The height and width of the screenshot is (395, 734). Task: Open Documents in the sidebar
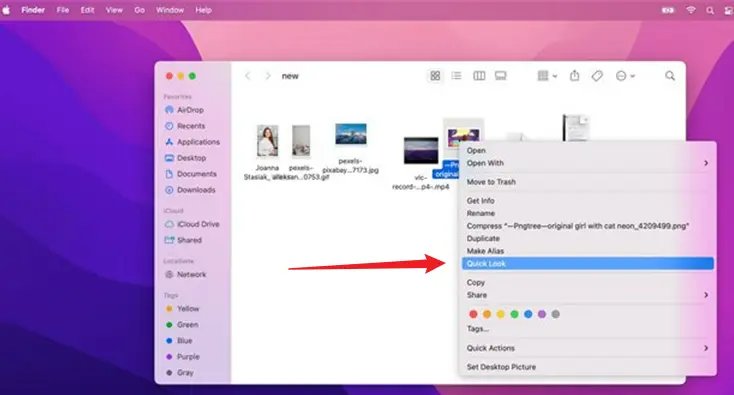191,174
